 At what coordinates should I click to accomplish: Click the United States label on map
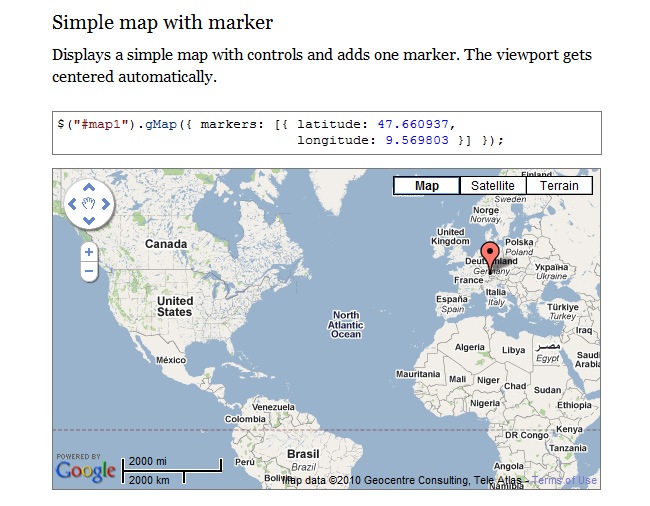coord(174,306)
